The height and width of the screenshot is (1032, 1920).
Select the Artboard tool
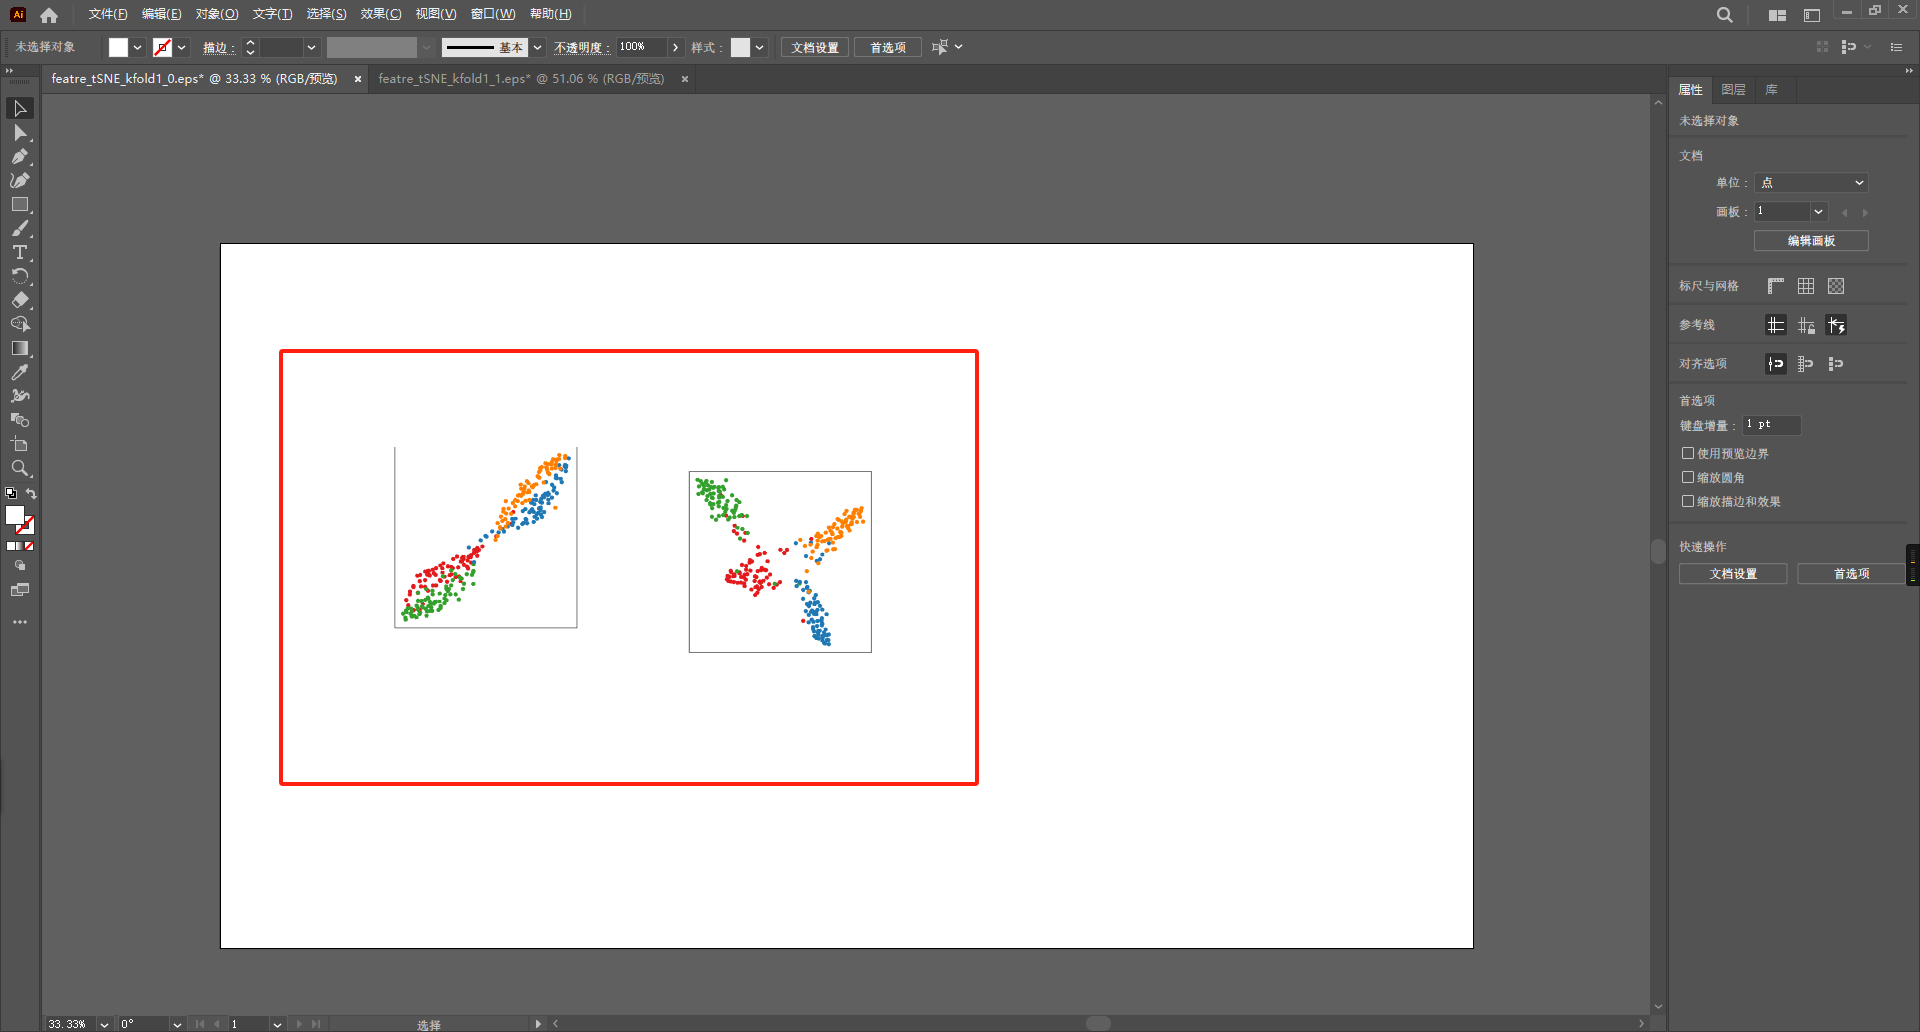coord(20,444)
